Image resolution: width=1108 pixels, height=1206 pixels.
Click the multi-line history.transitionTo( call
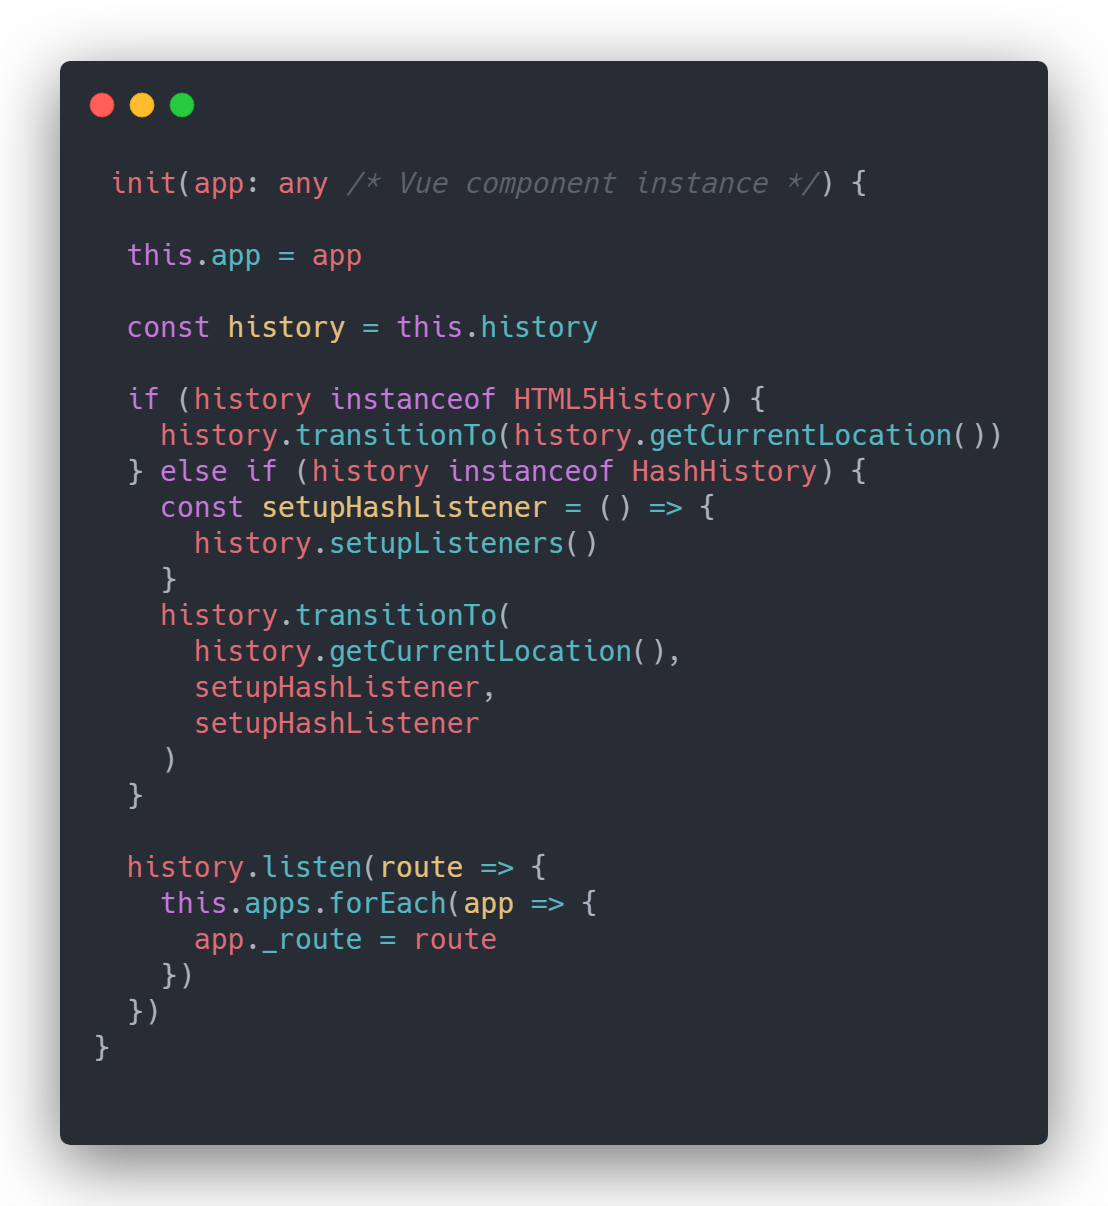tap(336, 616)
